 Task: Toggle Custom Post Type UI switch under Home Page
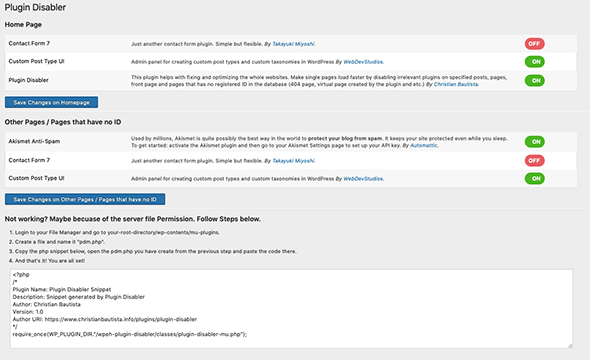(534, 62)
